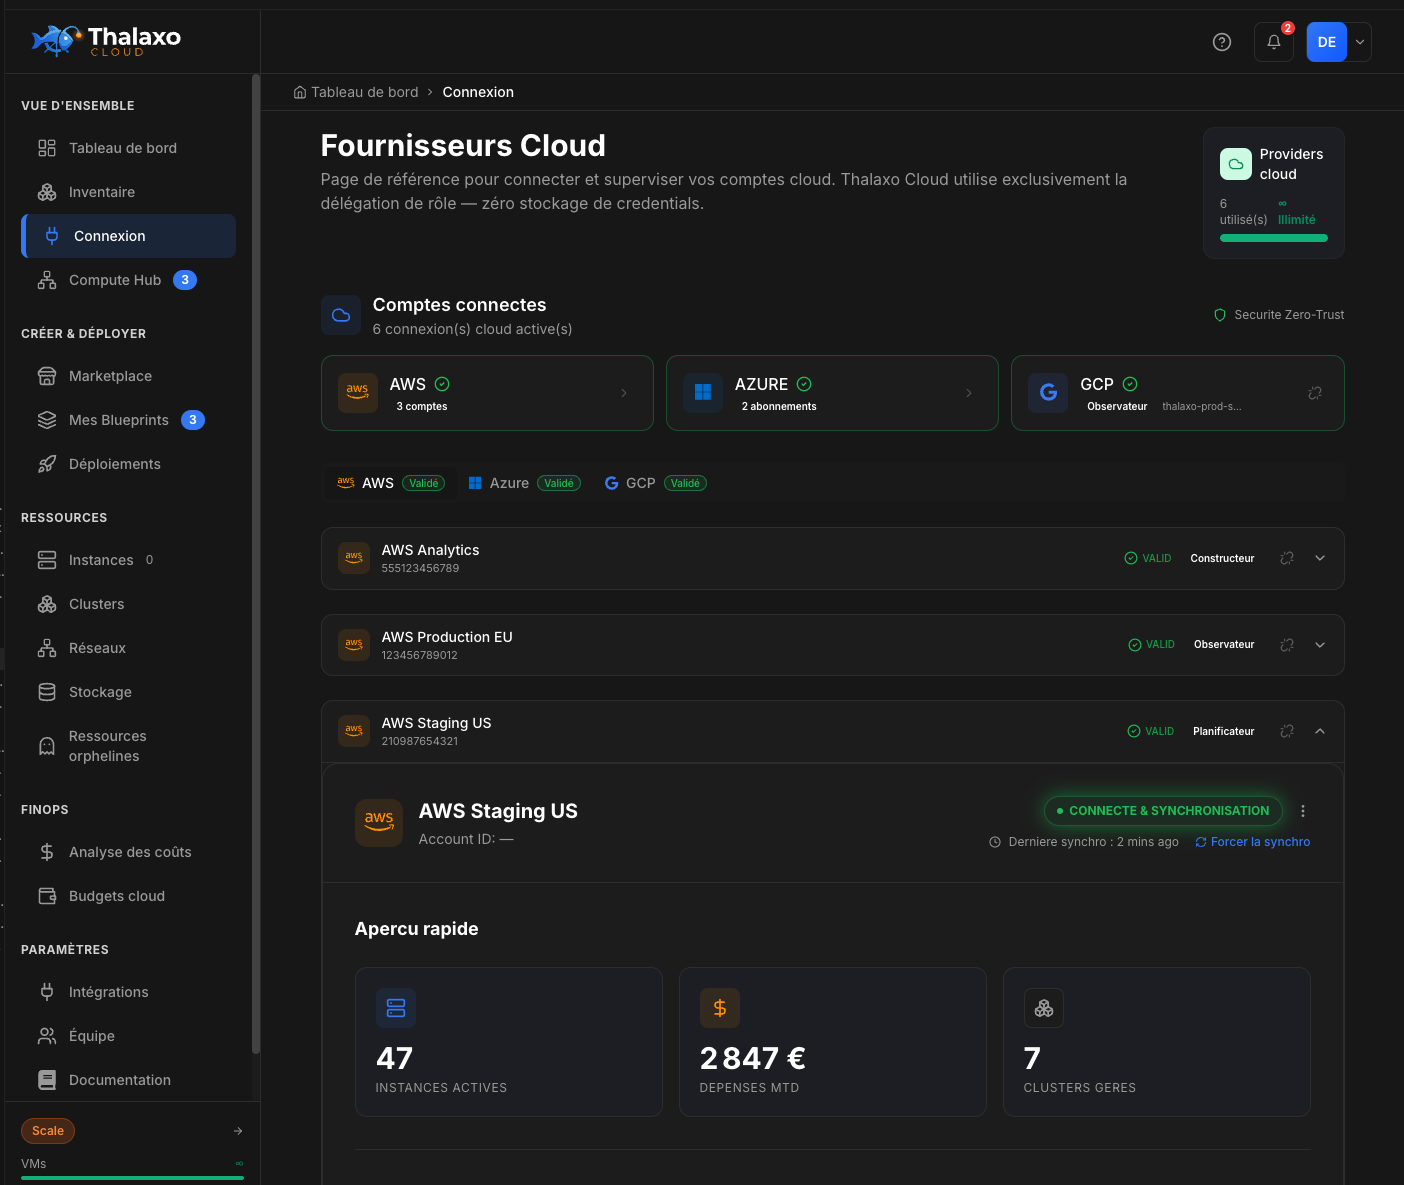Image resolution: width=1404 pixels, height=1185 pixels.
Task: Expand the AWS card chevron
Action: (x=624, y=393)
